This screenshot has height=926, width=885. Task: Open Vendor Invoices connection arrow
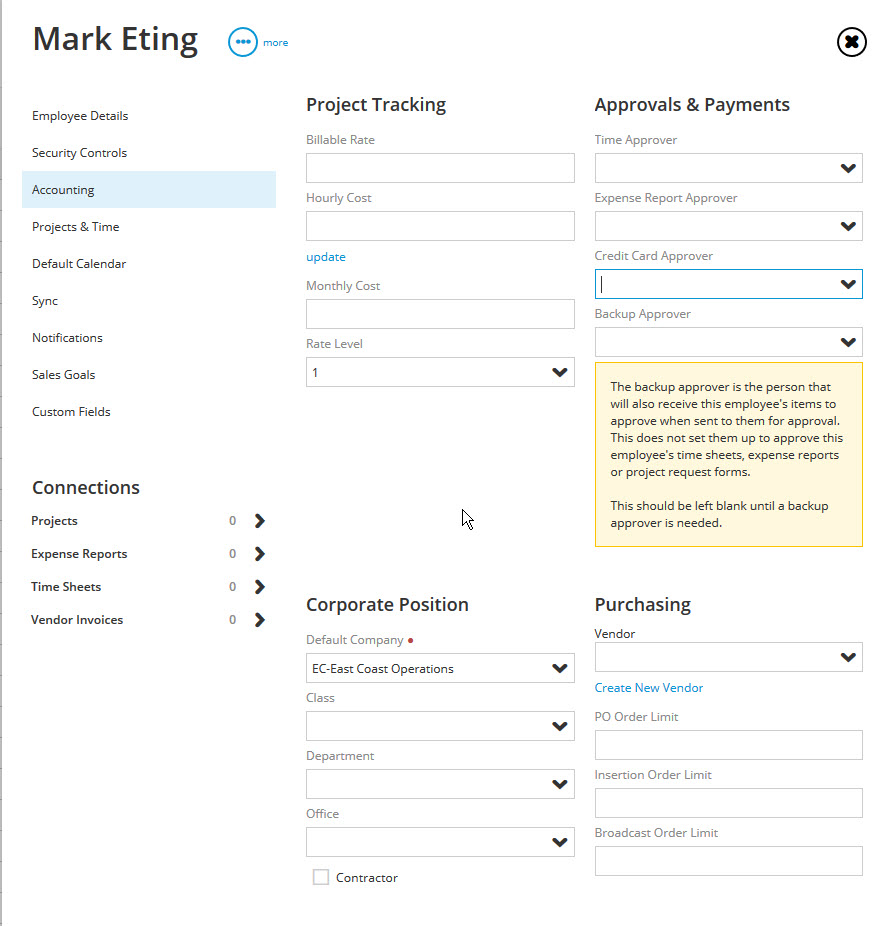260,619
